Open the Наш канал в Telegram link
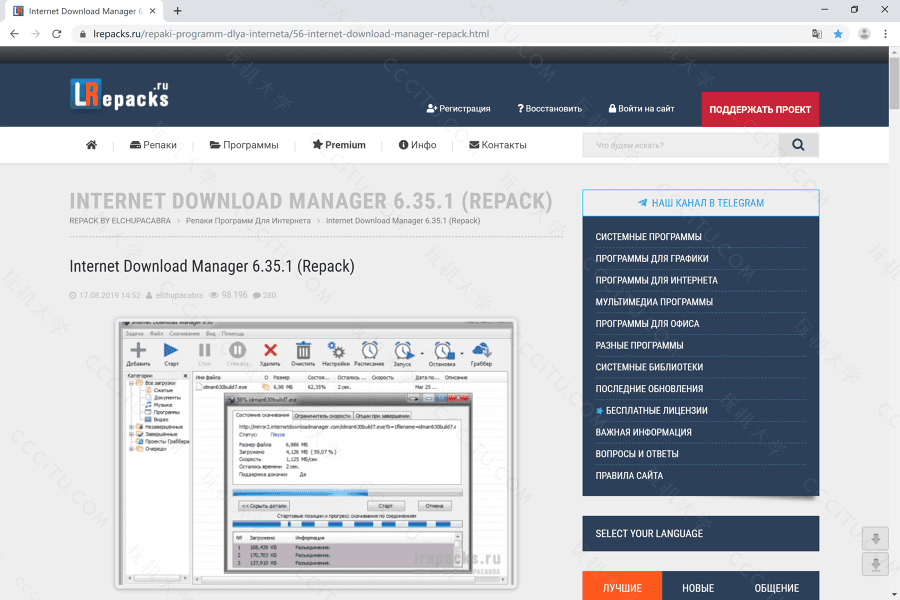 [x=700, y=203]
